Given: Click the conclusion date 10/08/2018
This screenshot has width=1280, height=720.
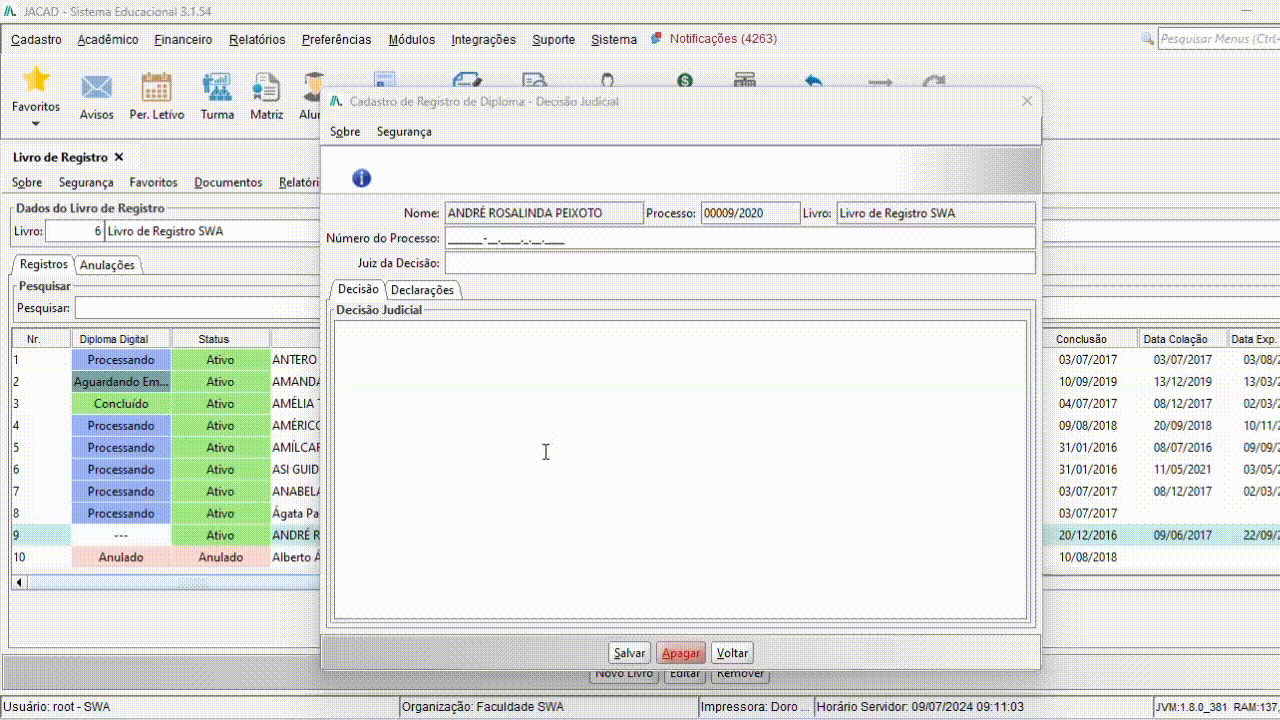Looking at the screenshot, I should point(1087,558).
